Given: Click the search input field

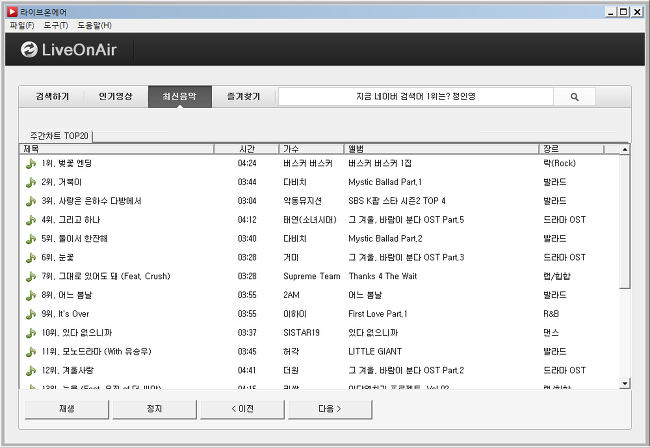Looking at the screenshot, I should coord(416,97).
